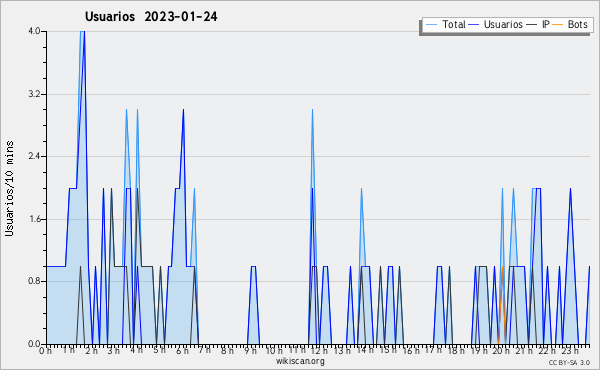The height and width of the screenshot is (370, 600).
Task: Click the 17 h time label
Action: point(433,350)
